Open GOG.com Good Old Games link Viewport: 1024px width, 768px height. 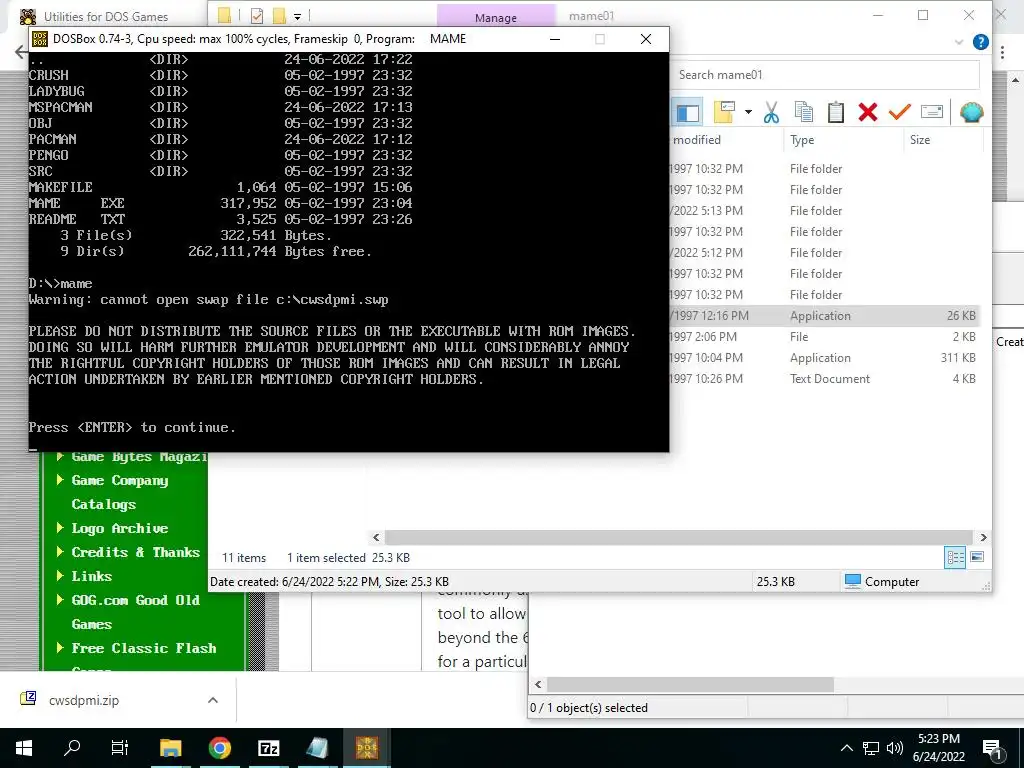click(135, 612)
